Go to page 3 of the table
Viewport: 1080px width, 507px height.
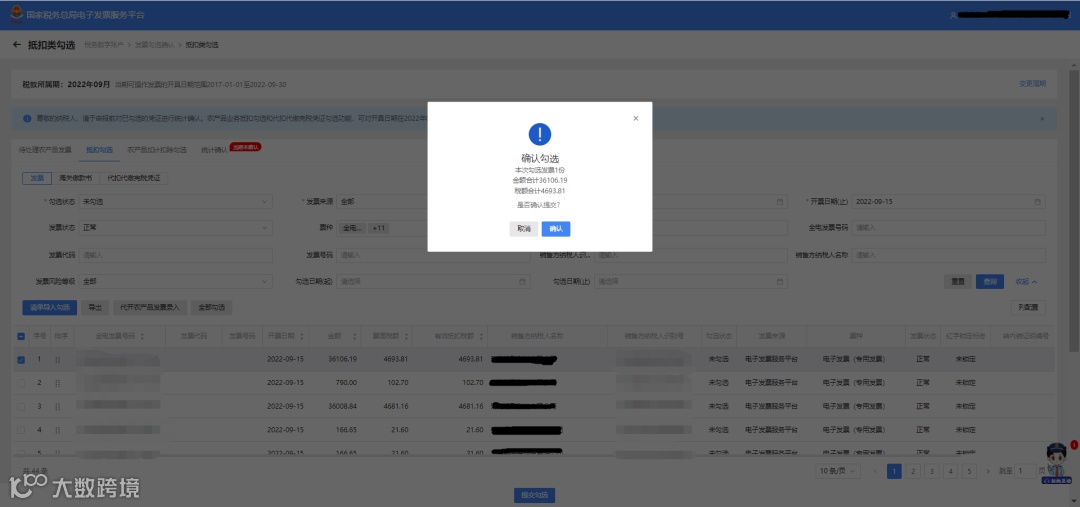[931, 471]
